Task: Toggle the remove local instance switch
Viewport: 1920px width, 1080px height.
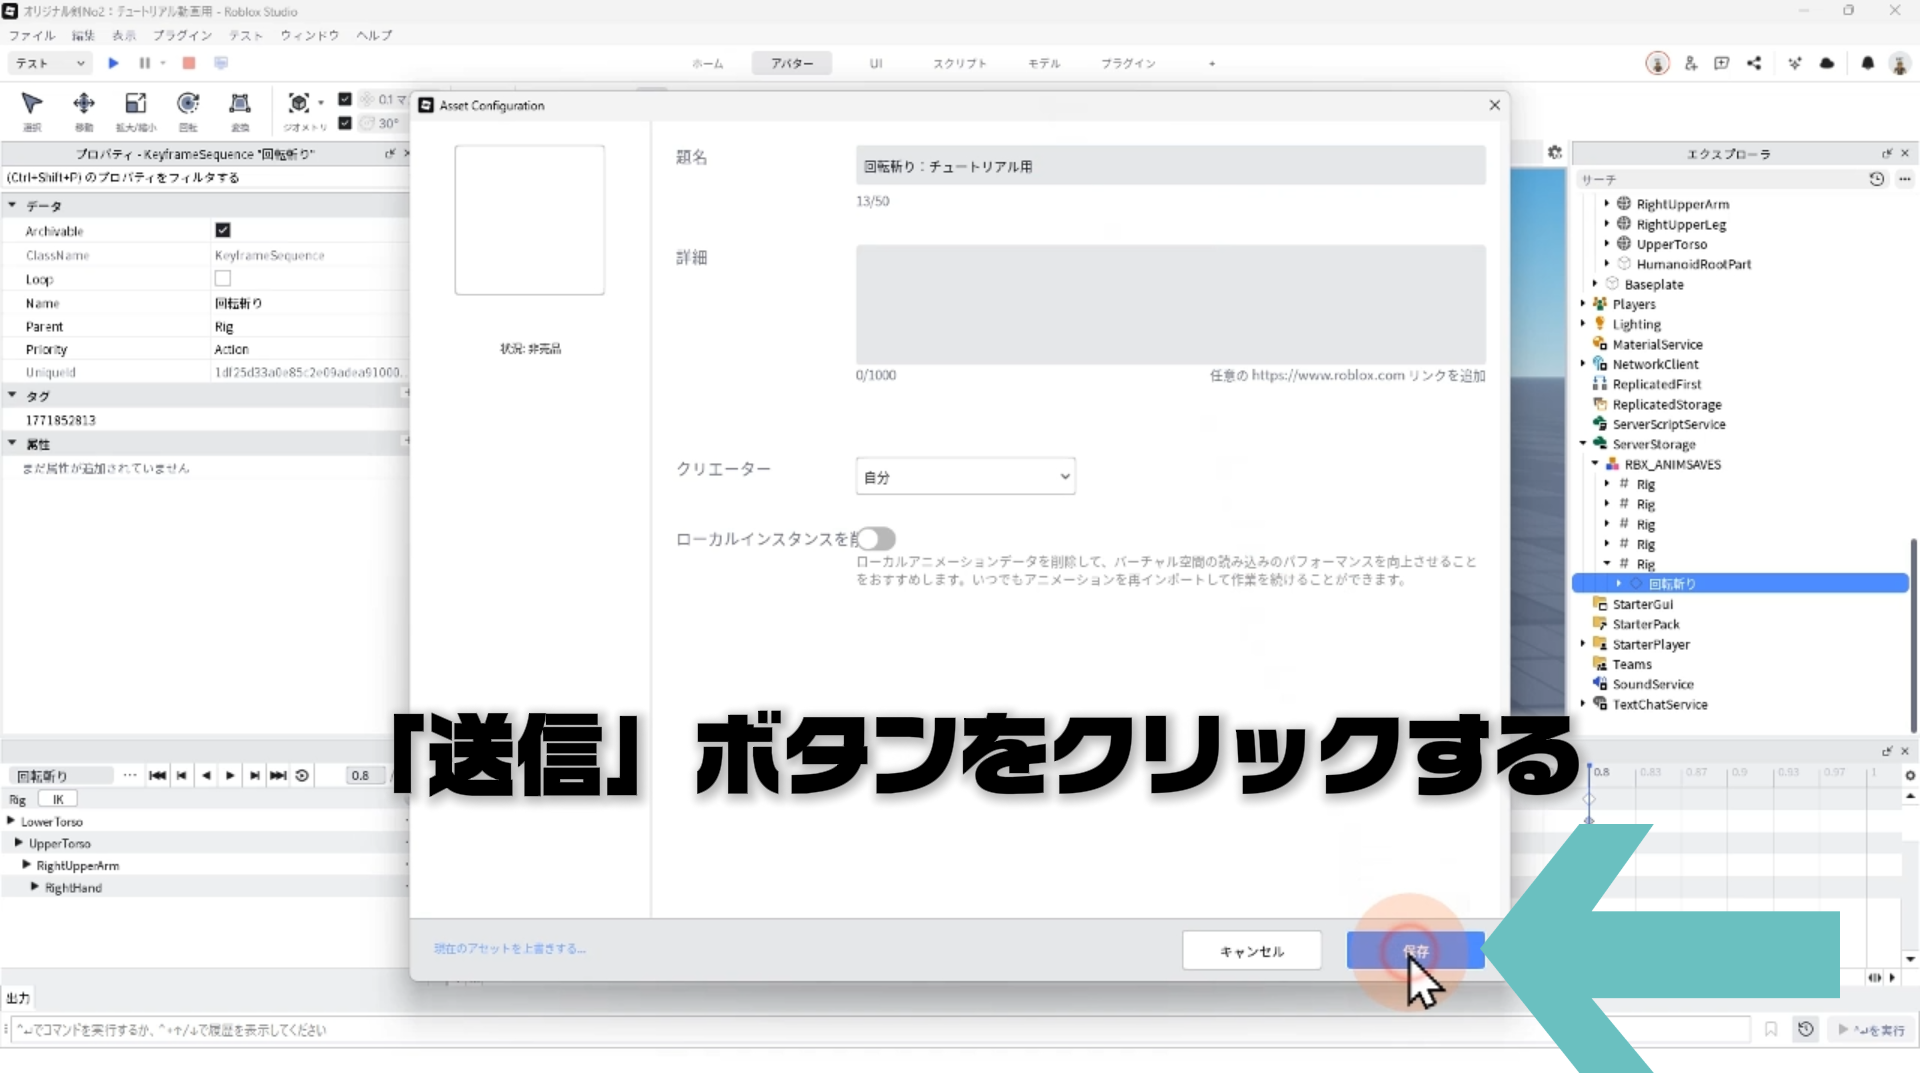Action: [876, 539]
